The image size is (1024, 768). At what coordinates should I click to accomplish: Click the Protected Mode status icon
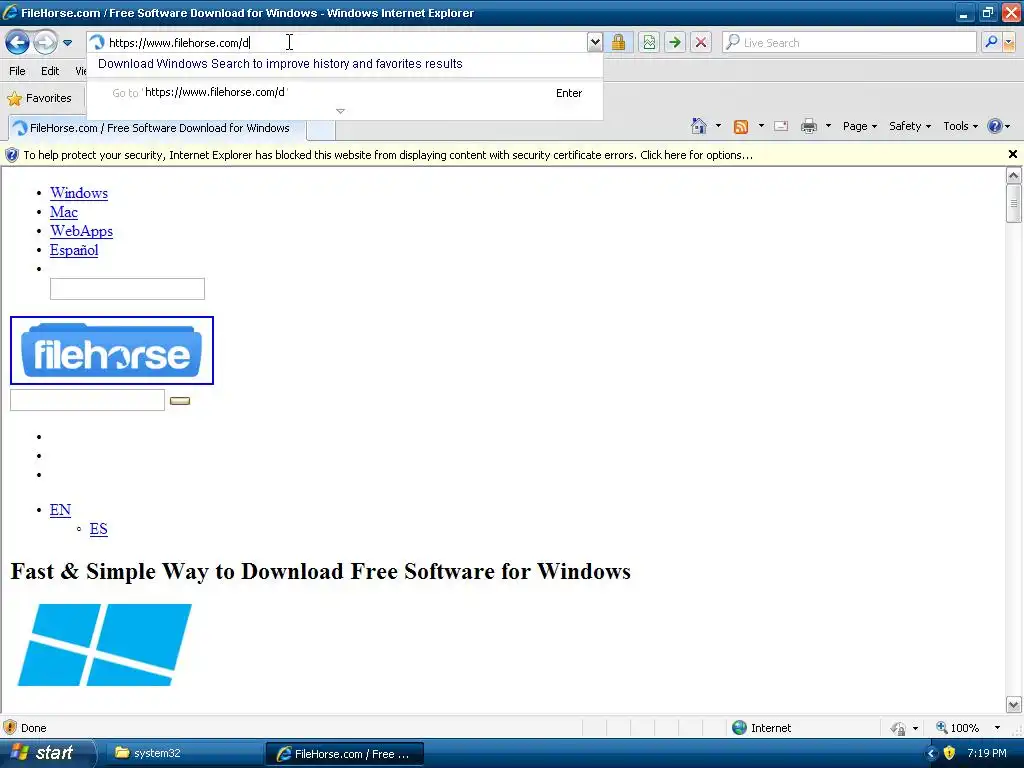click(x=899, y=728)
